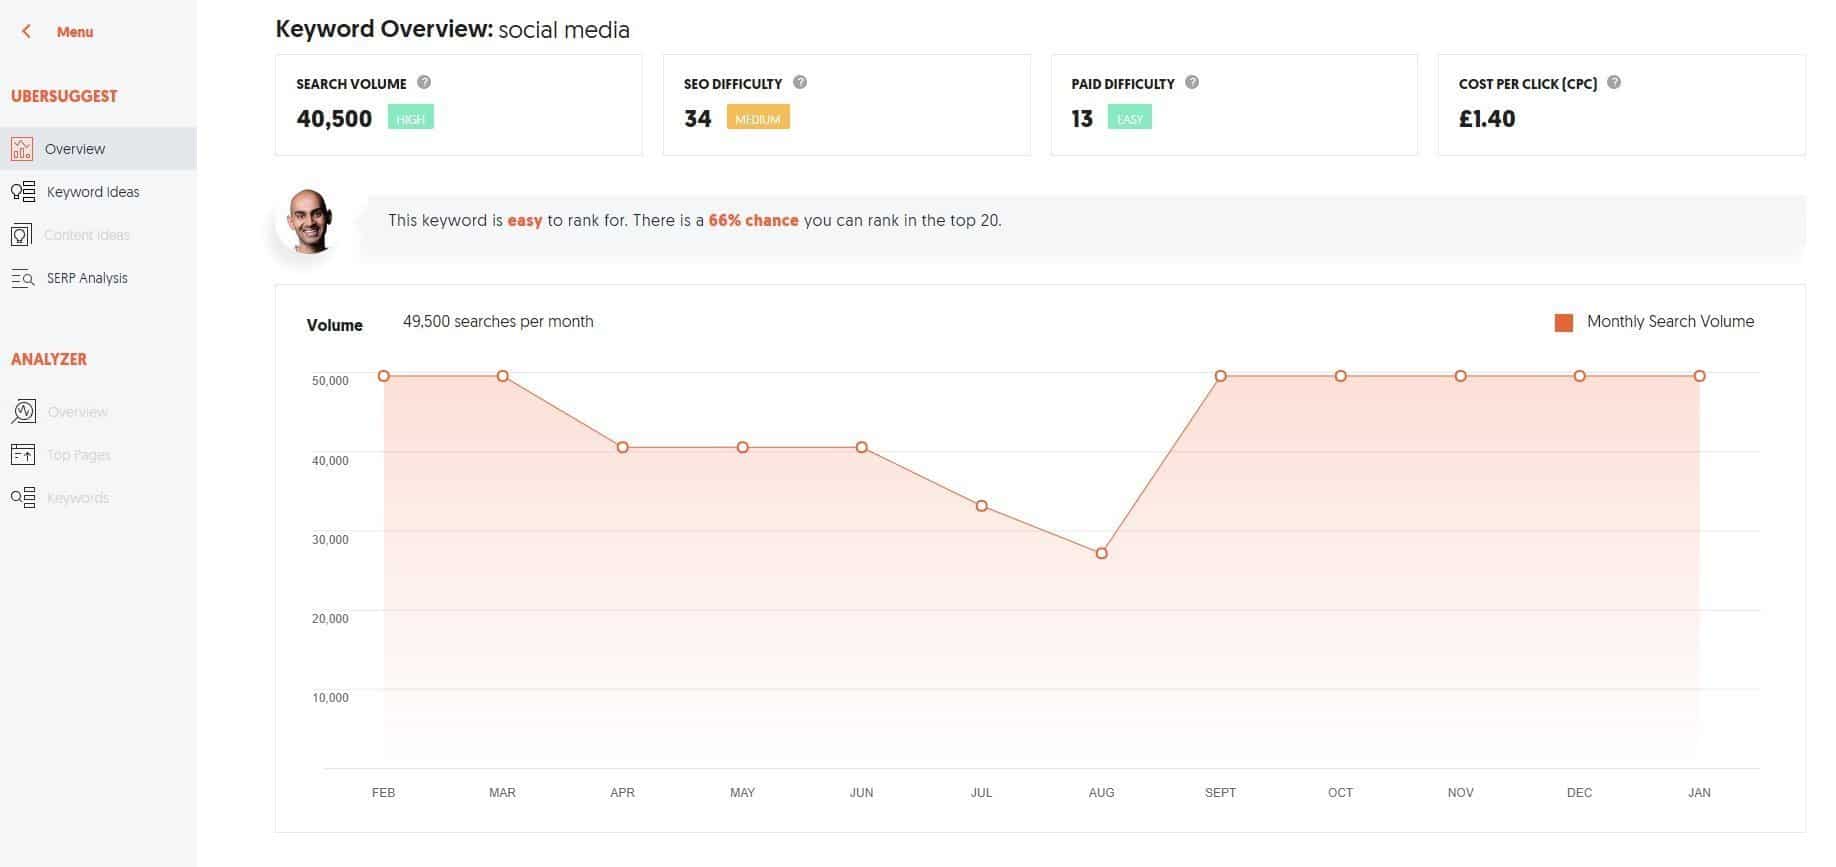The height and width of the screenshot is (867, 1836).
Task: Click the Ubersuggest section heading
Action: tap(64, 96)
